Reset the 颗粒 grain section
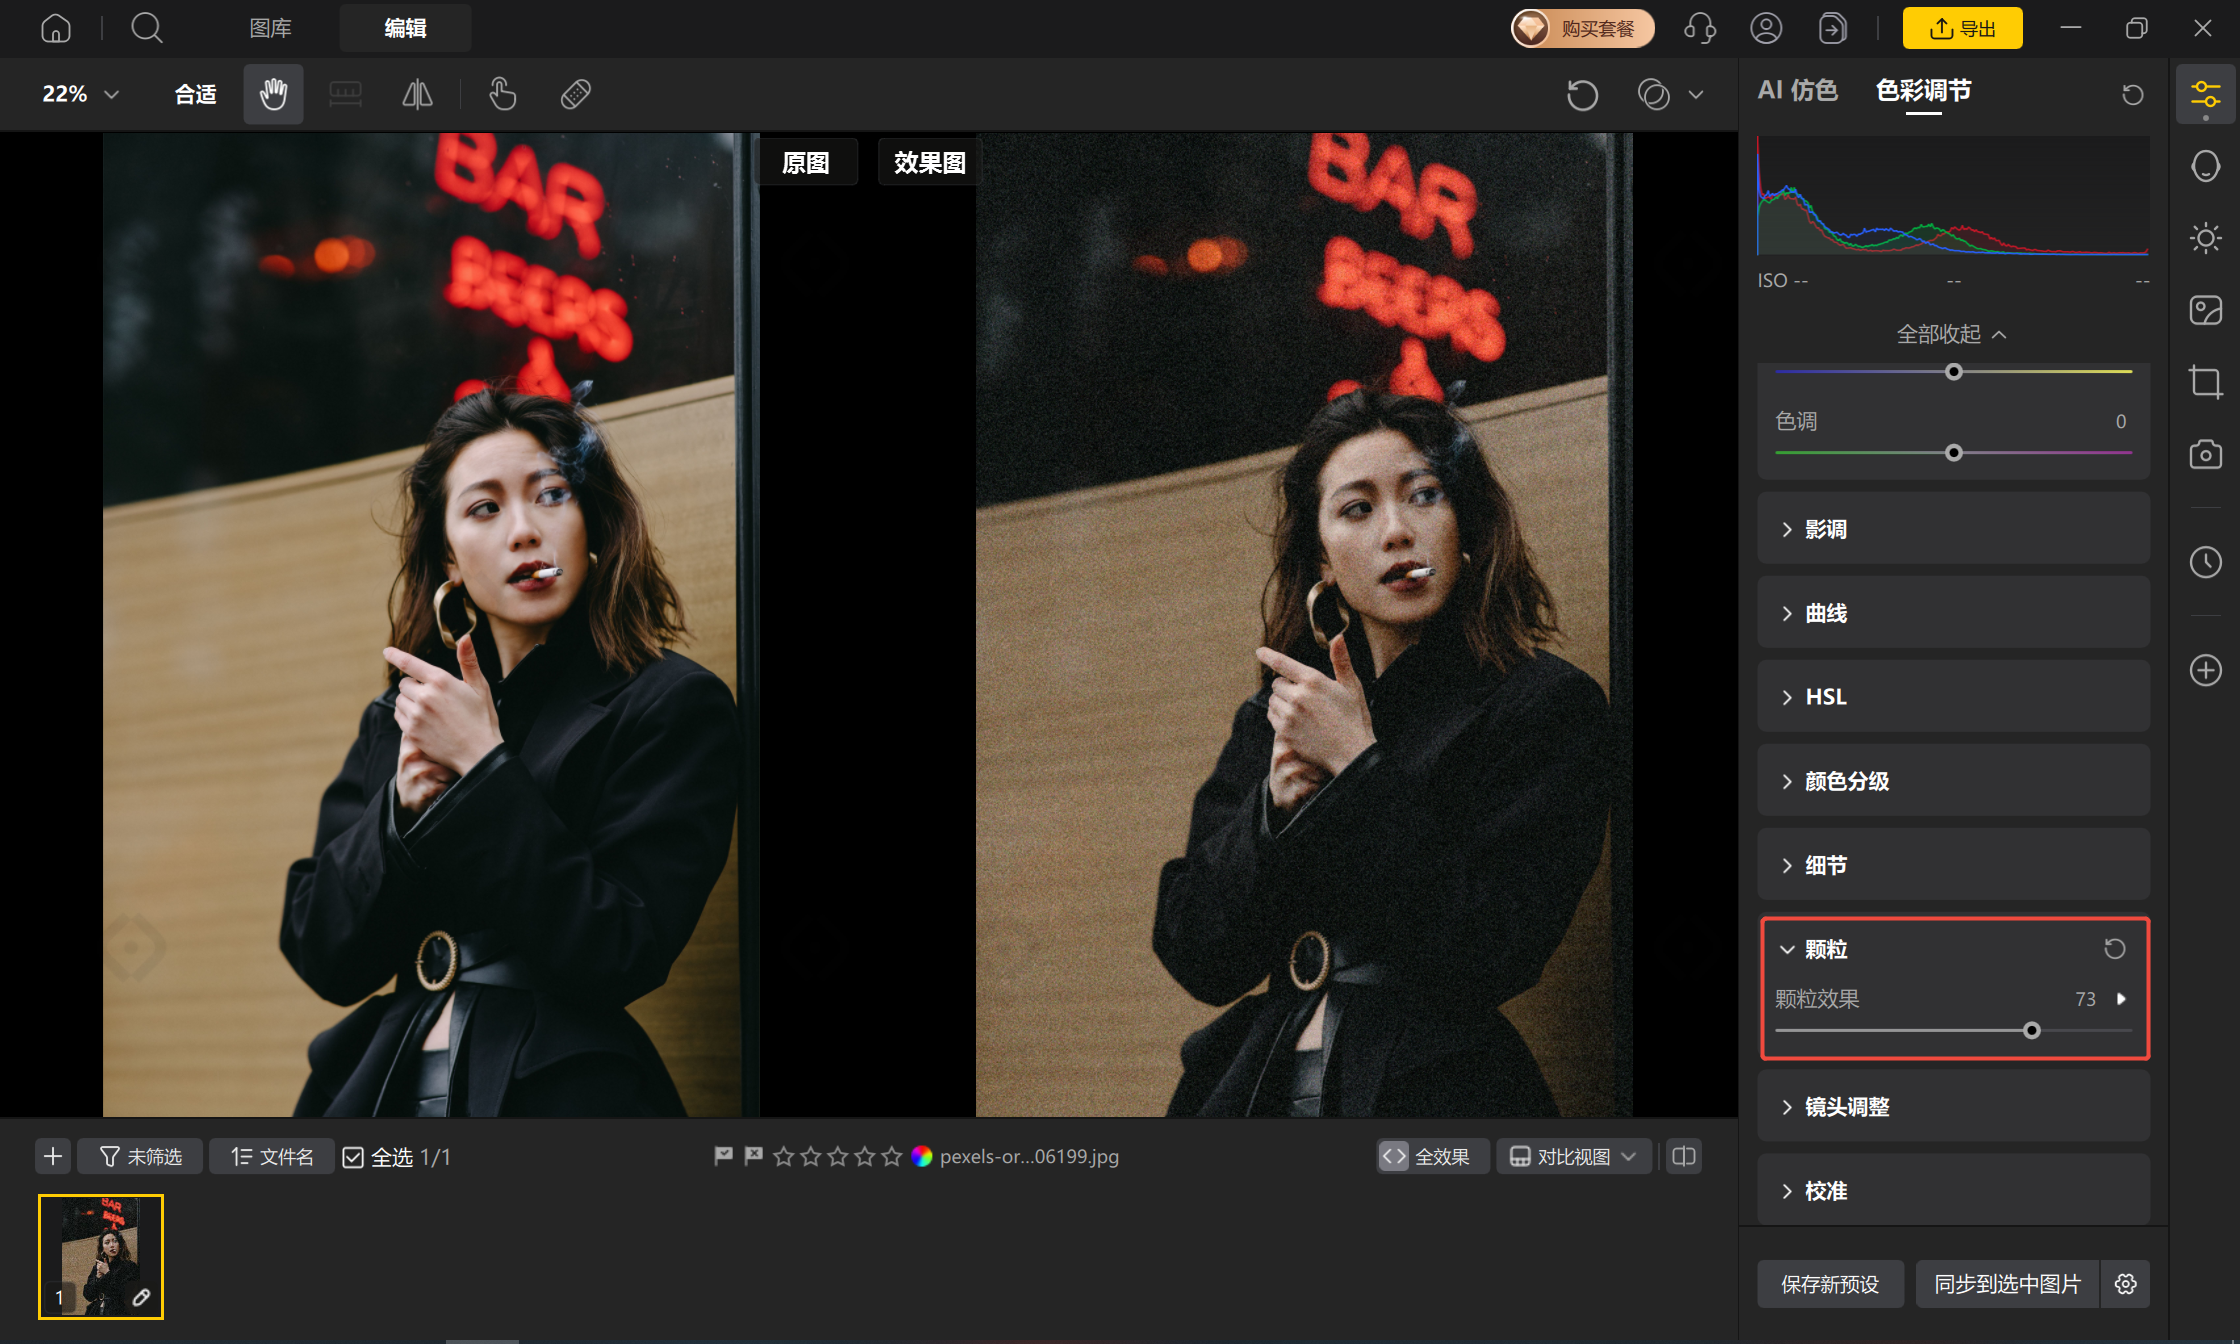Image resolution: width=2240 pixels, height=1344 pixels. coord(2114,948)
